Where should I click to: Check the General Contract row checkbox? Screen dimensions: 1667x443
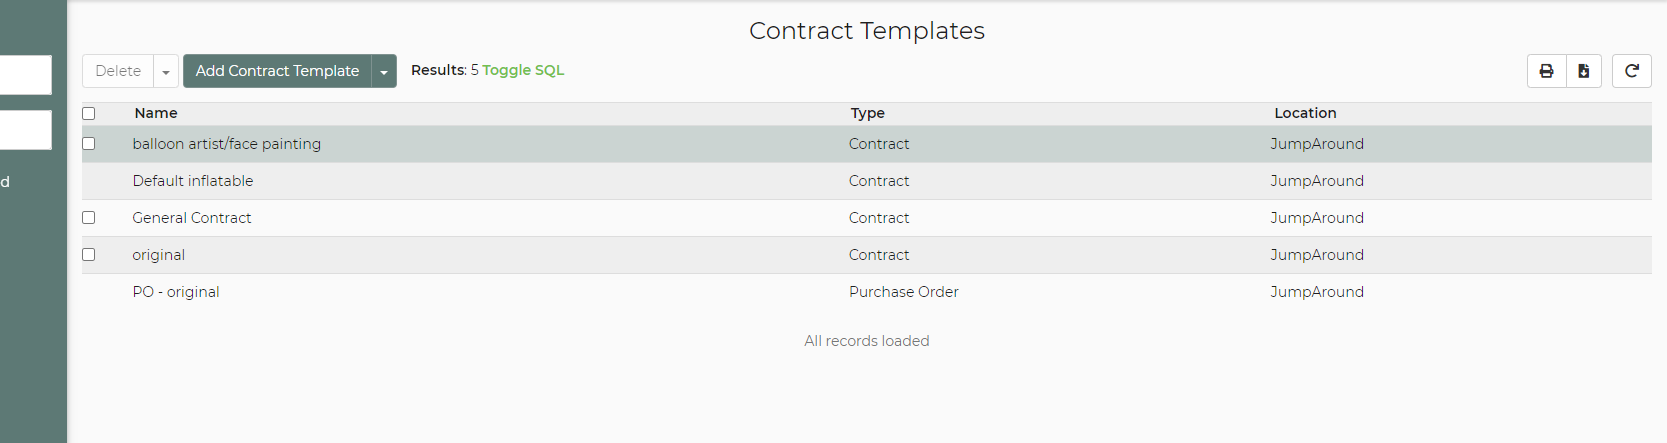click(89, 218)
